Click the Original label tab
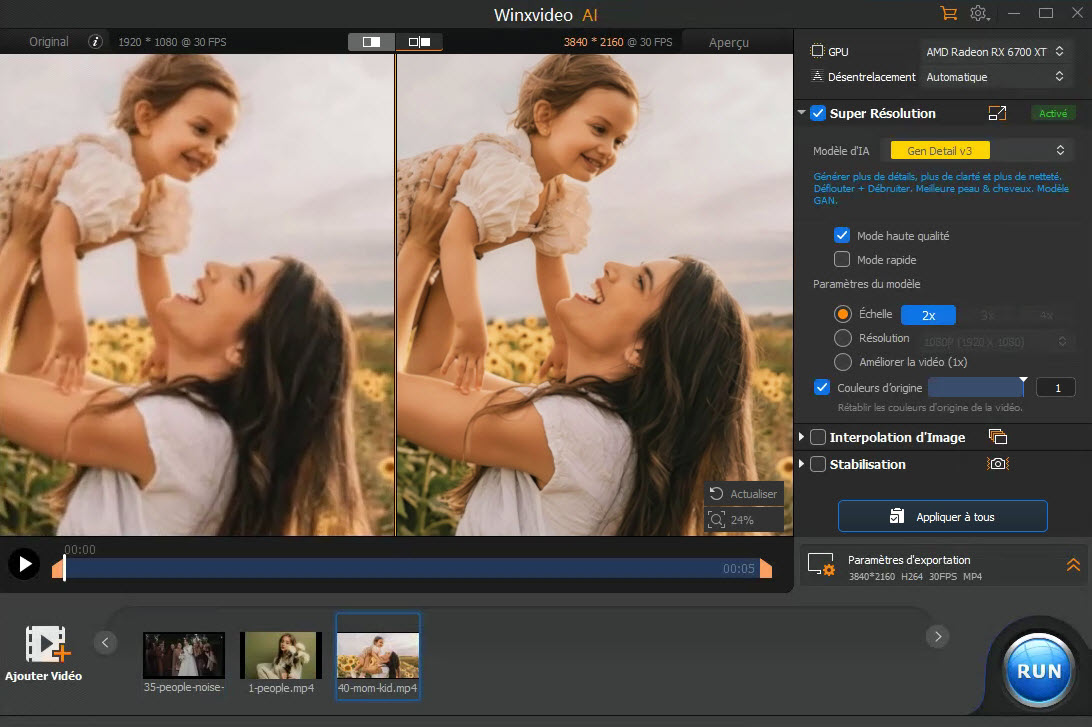Viewport: 1092px width, 727px height. coord(49,42)
